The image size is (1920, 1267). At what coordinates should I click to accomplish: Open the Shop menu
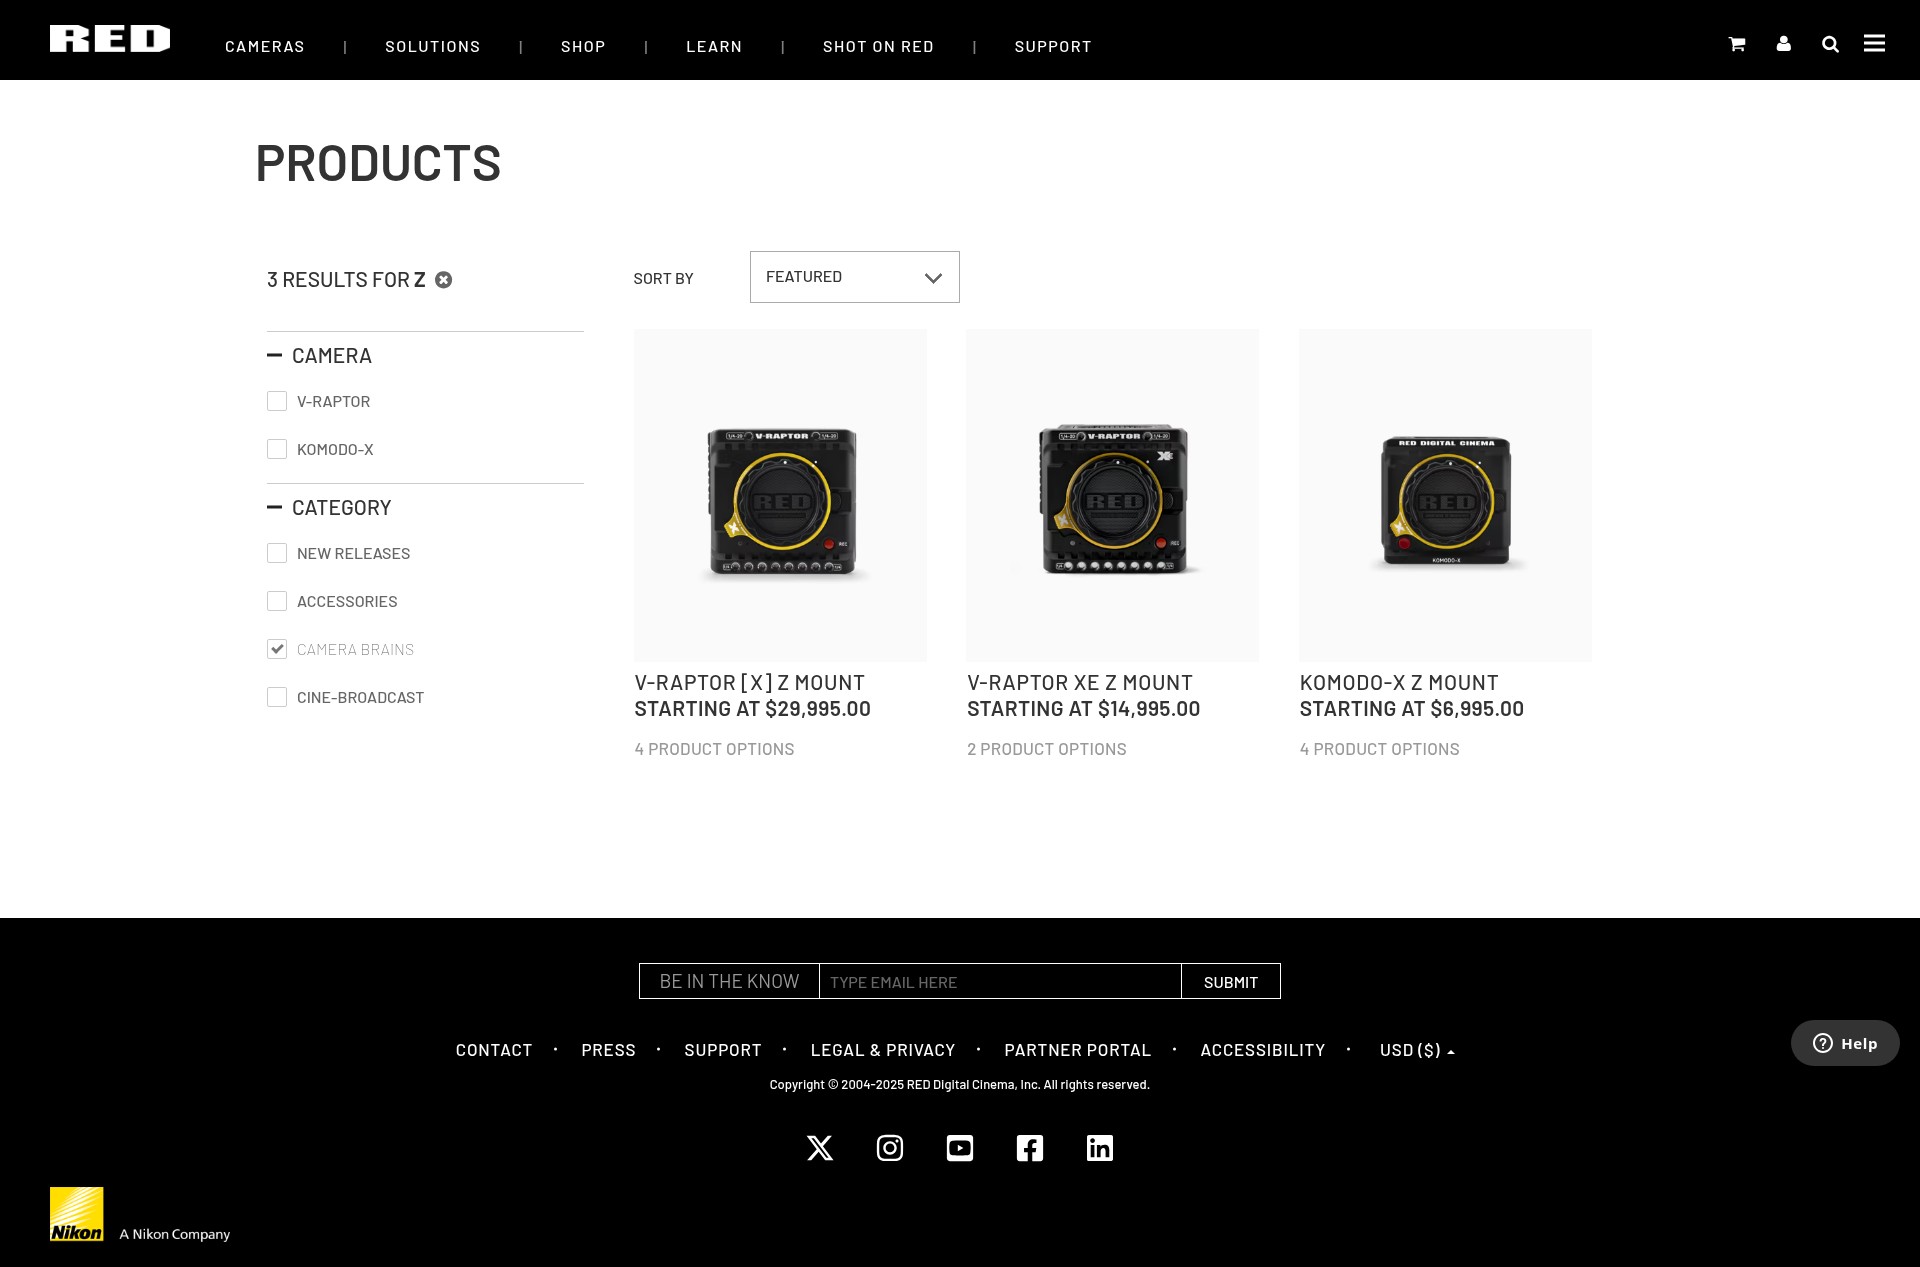(x=583, y=46)
